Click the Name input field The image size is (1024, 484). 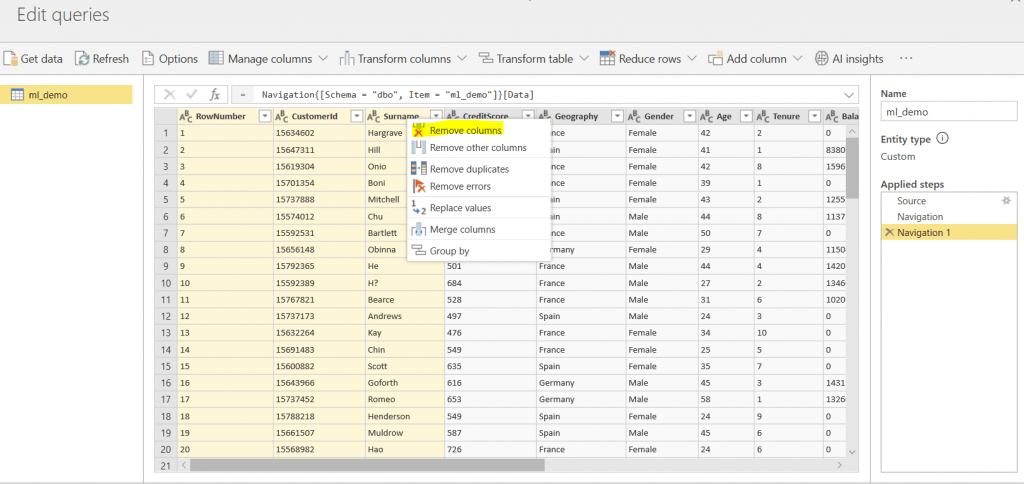948,113
